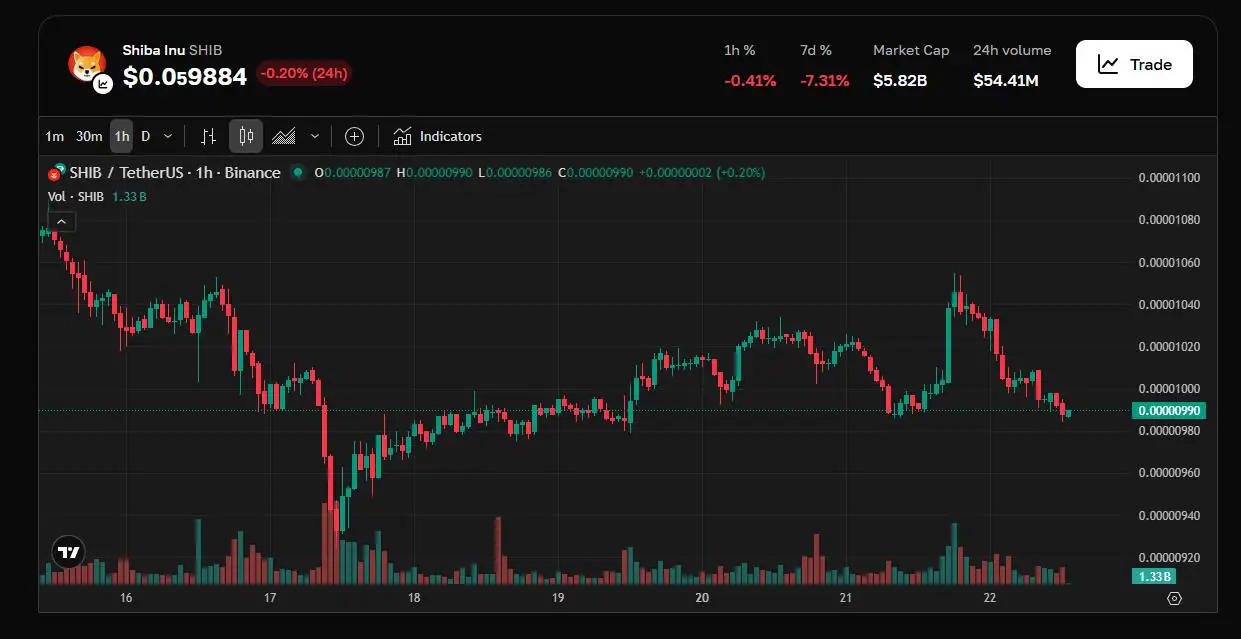Click the current price label 0.00000990
Viewport: 1241px width, 639px height.
(x=1169, y=411)
